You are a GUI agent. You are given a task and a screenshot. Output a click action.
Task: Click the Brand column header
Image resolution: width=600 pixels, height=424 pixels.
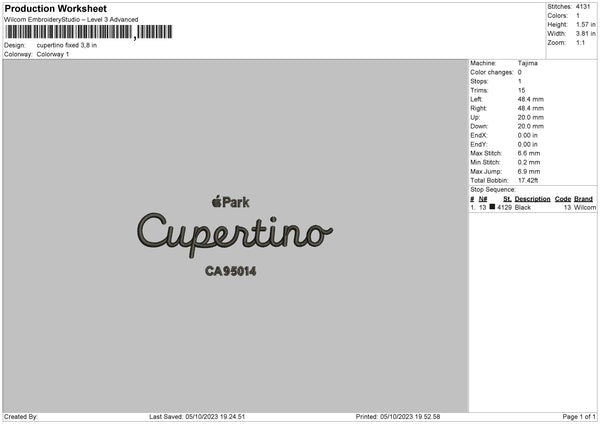click(584, 199)
